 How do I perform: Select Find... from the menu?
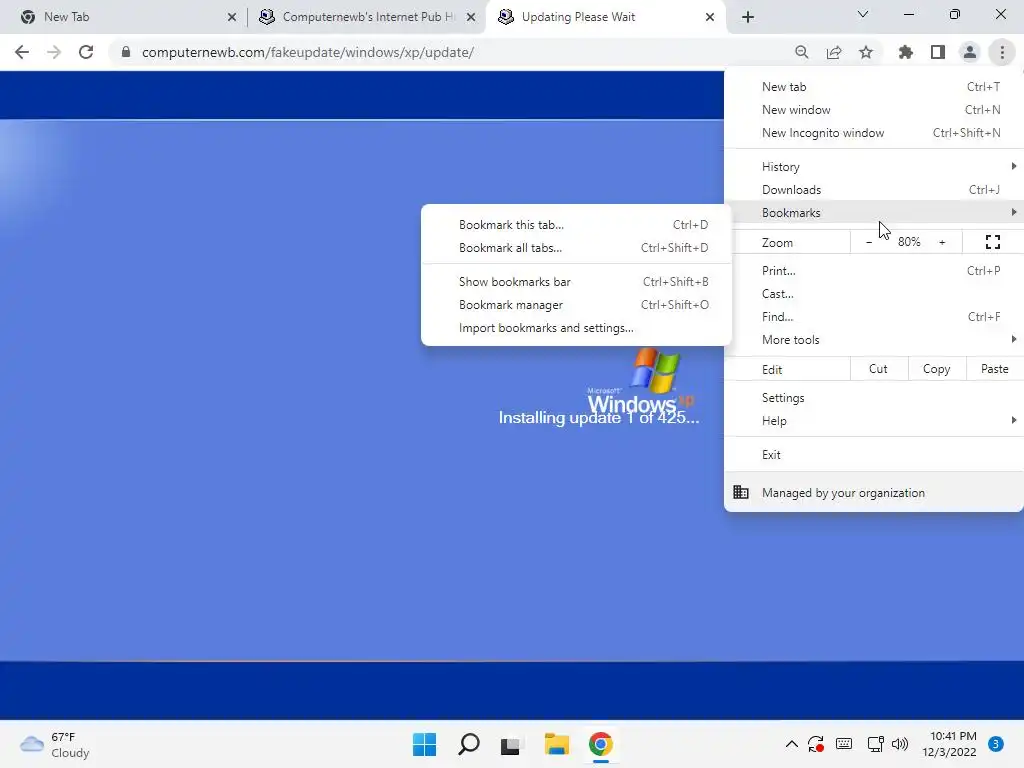tap(874, 316)
